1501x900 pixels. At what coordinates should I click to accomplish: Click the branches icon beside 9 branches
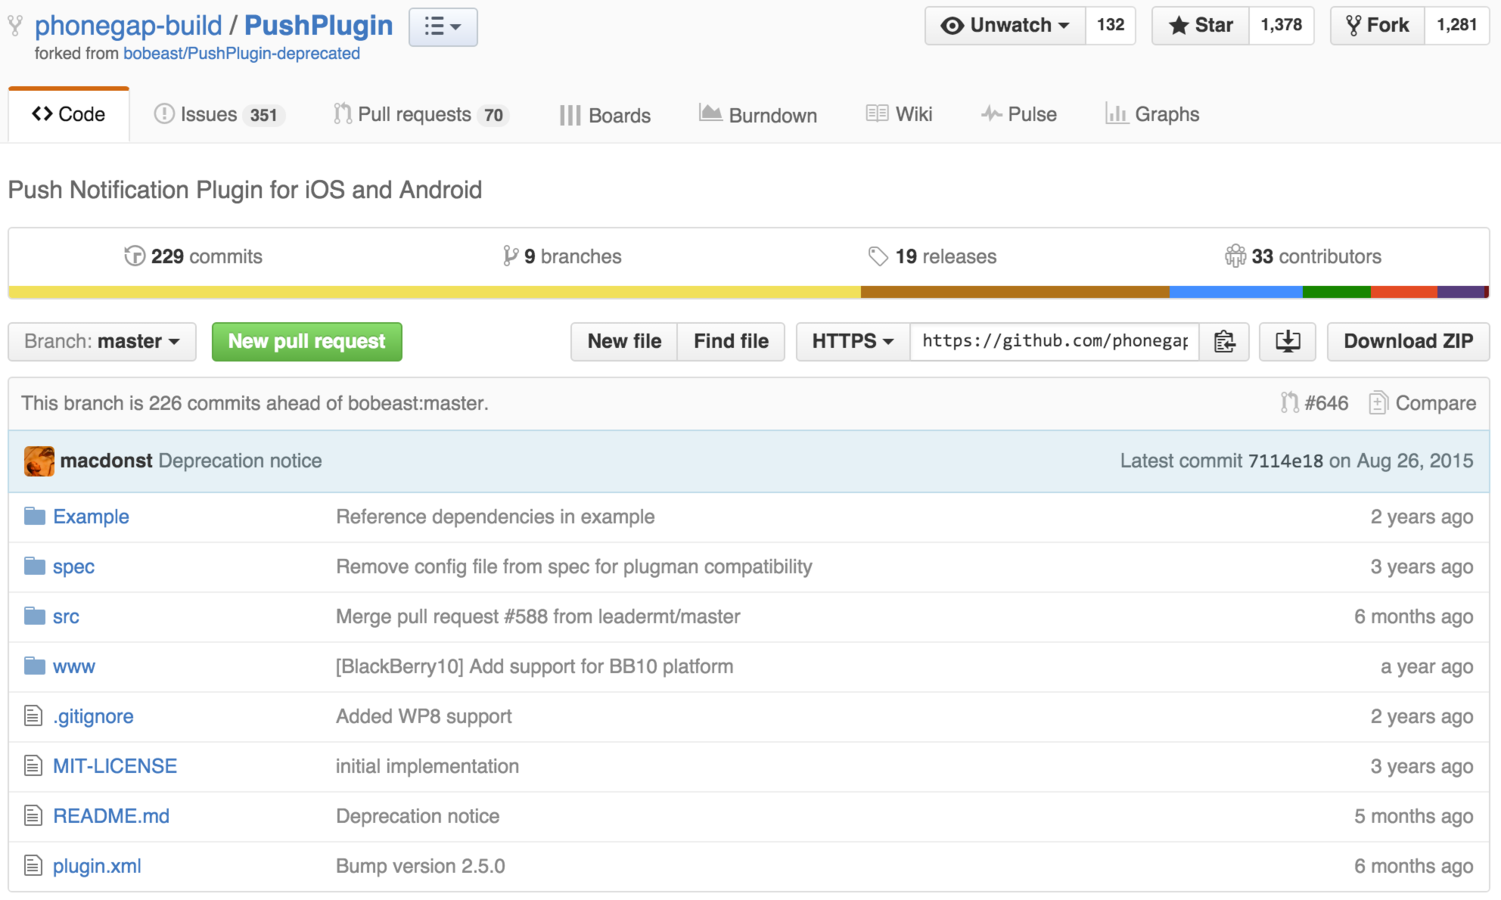[x=510, y=256]
